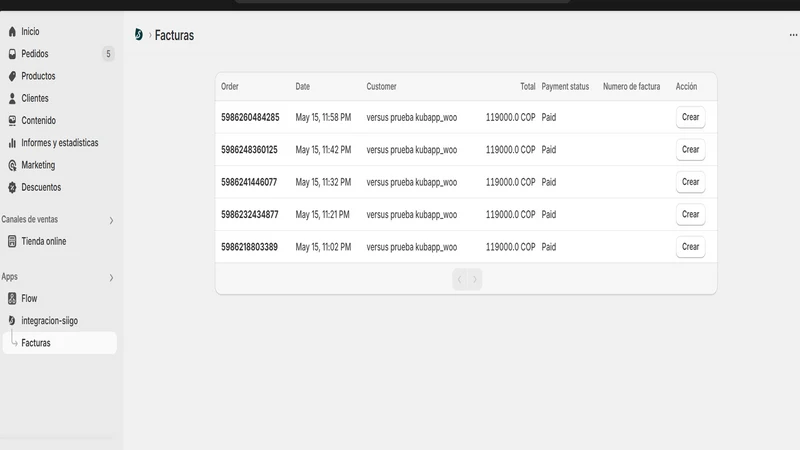
Task: Click the Informes y estadísticas chart icon
Action: pos(12,143)
